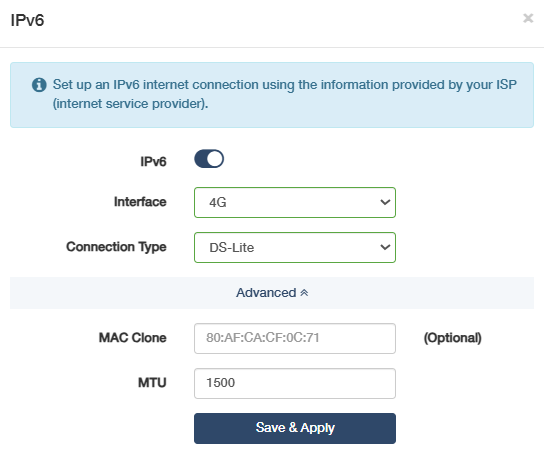Open the Interface dropdown showing 4G
The width and height of the screenshot is (544, 468).
click(295, 203)
